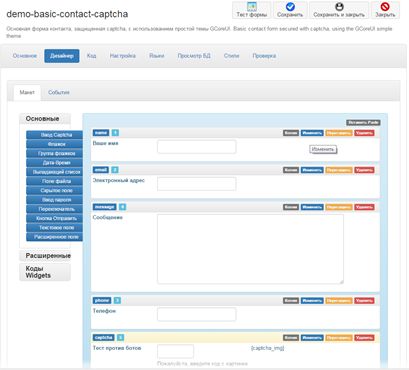Click the Телефон input field
Viewport: 409px width, 370px height.
tap(197, 314)
